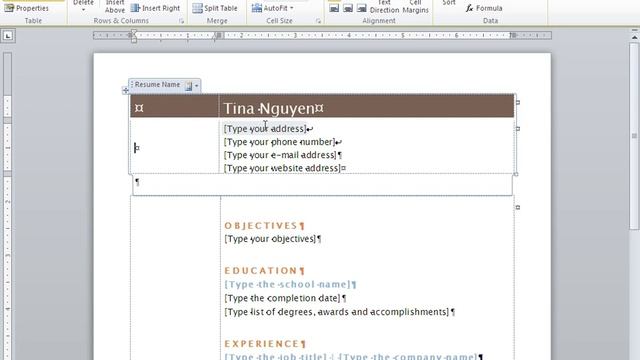Click [Type list of degrees, awards] placeholder
Screen dimensions: 640x360
tap(336, 312)
